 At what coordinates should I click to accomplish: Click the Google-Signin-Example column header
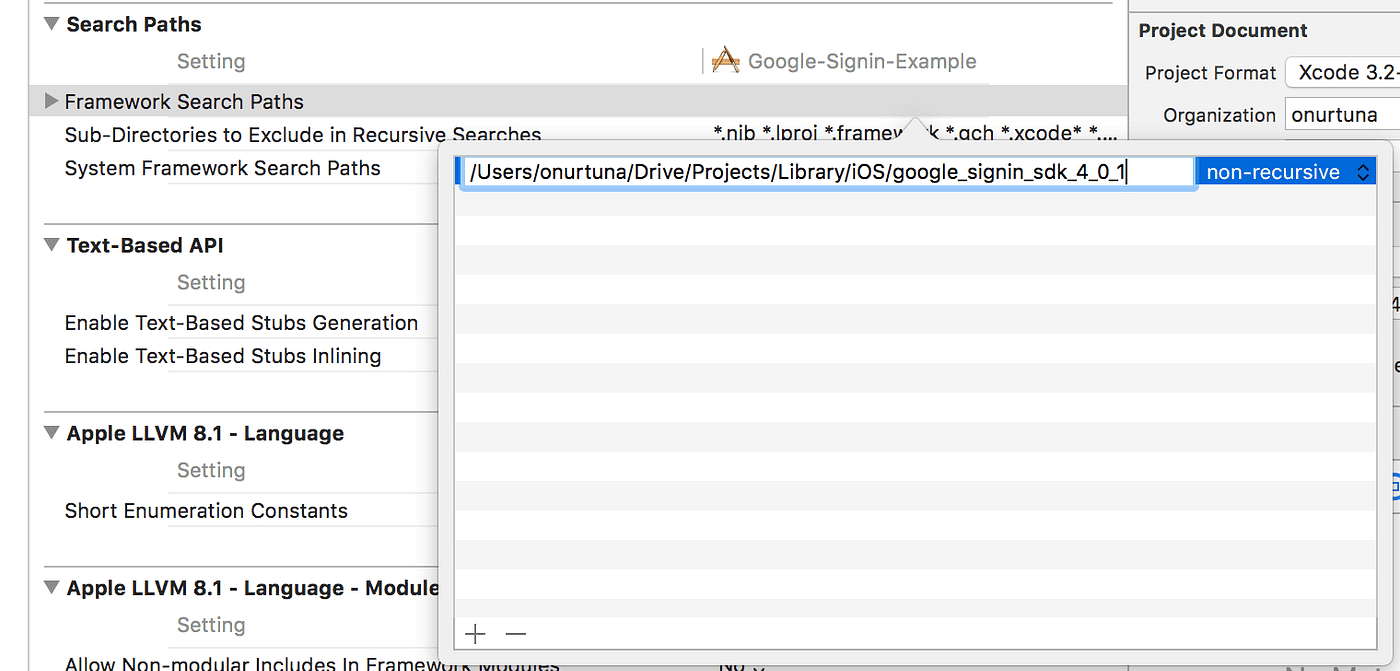[x=862, y=61]
